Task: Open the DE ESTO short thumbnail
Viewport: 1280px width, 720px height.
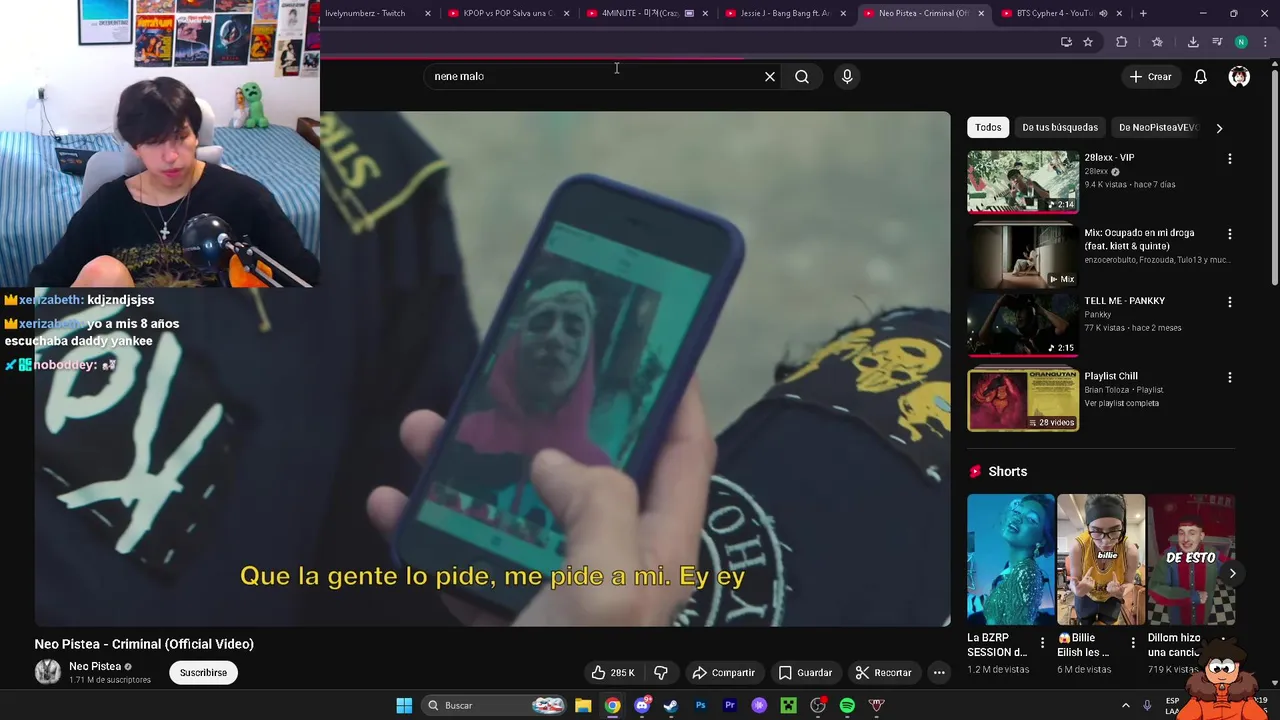Action: pyautogui.click(x=1191, y=560)
